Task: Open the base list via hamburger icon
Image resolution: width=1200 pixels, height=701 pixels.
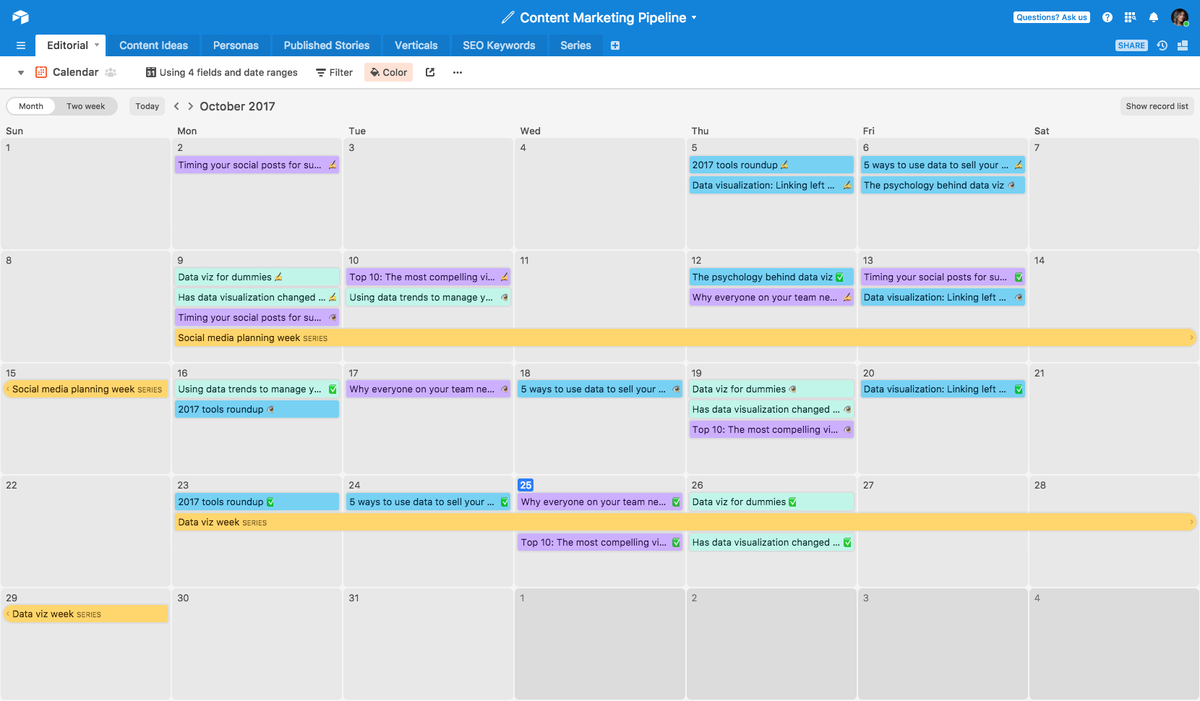Action: [20, 45]
